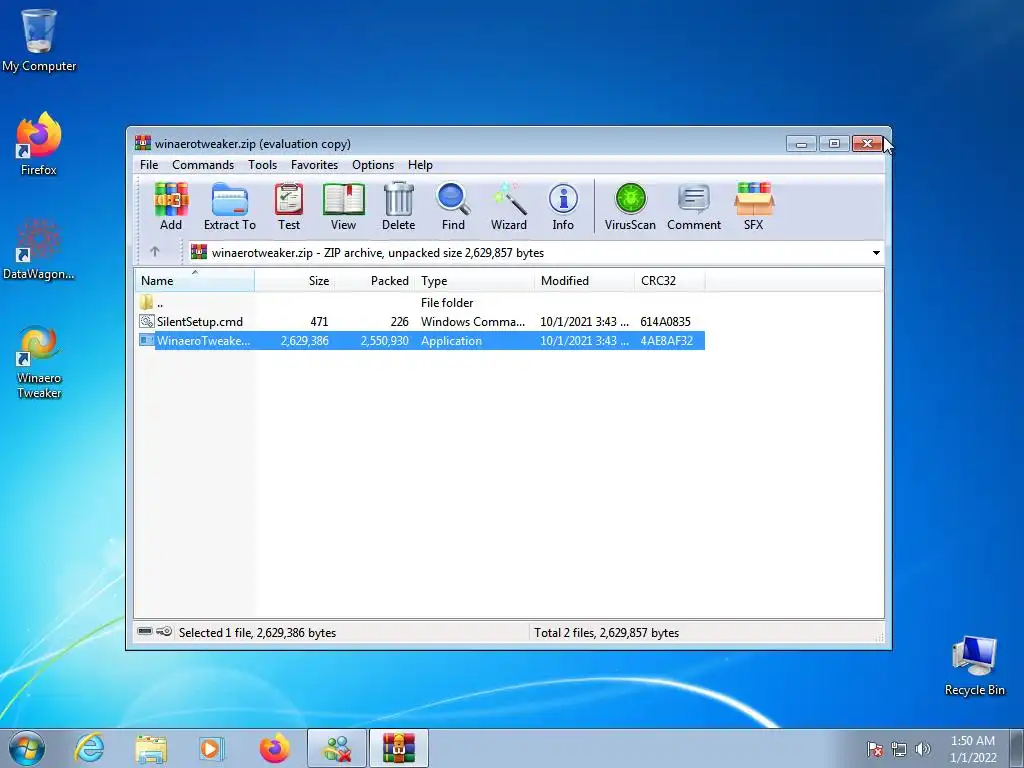Click Show Desktop button at taskbar end

[1016, 748]
